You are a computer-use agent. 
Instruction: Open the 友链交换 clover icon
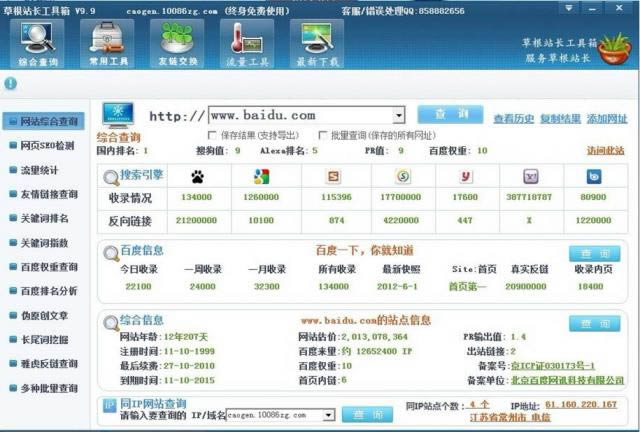point(177,44)
